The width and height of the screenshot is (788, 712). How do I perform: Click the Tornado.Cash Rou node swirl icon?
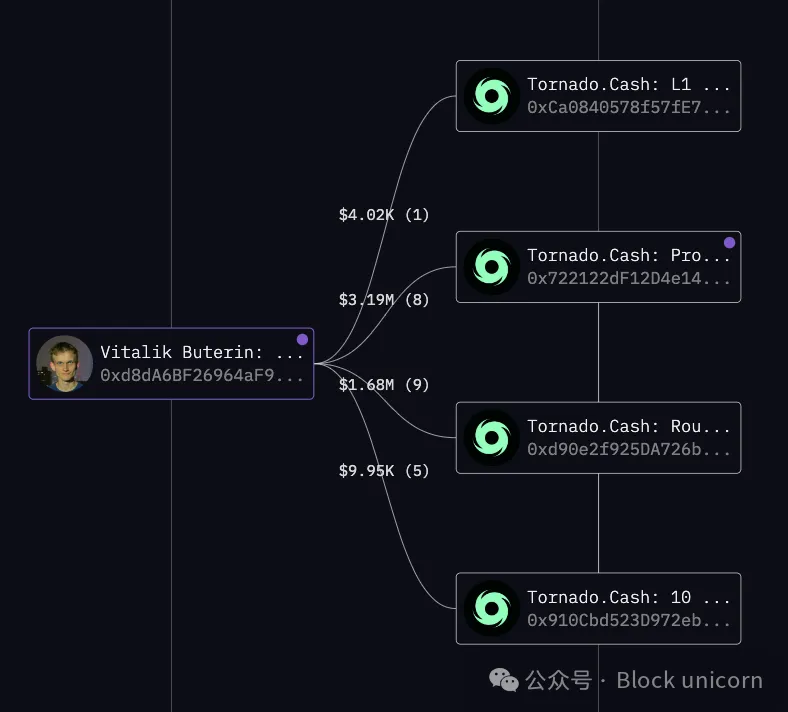click(x=491, y=438)
